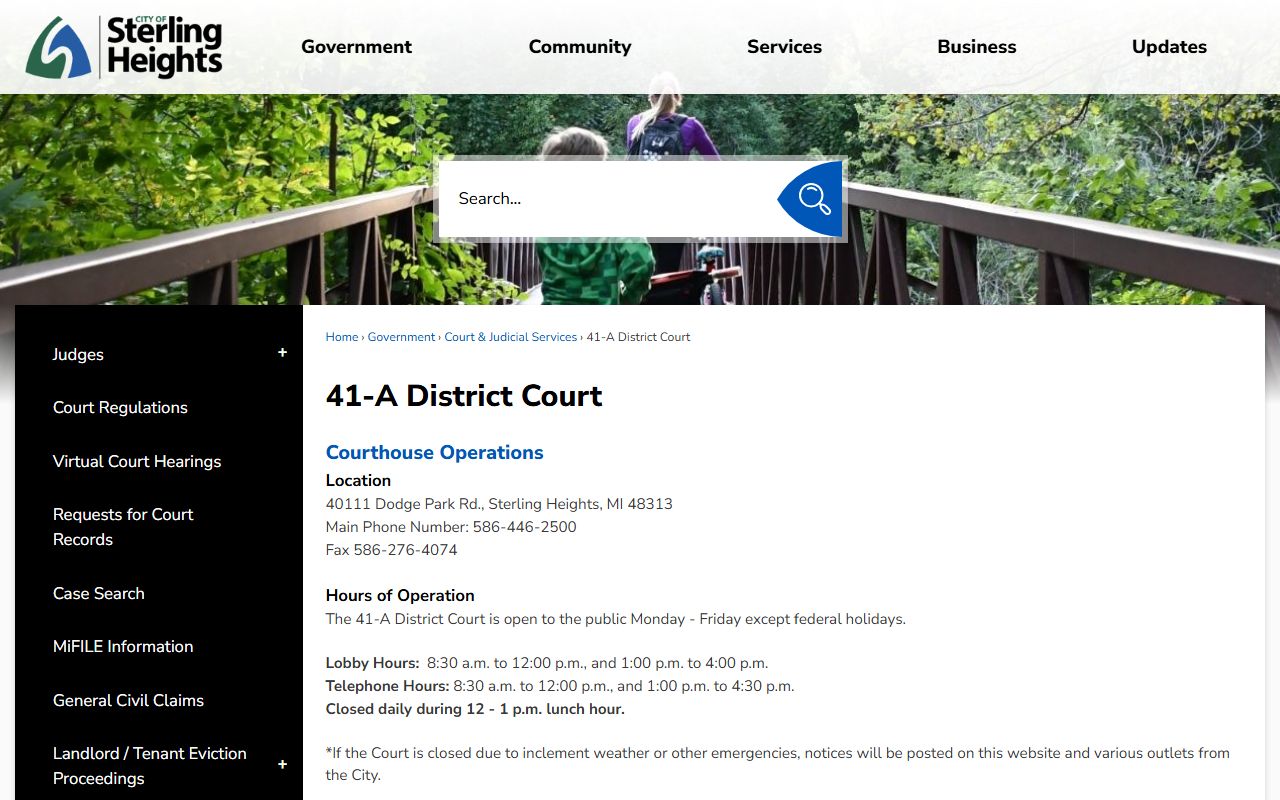This screenshot has width=1280, height=800.
Task: Expand the Judges submenu plus sign
Action: click(282, 353)
